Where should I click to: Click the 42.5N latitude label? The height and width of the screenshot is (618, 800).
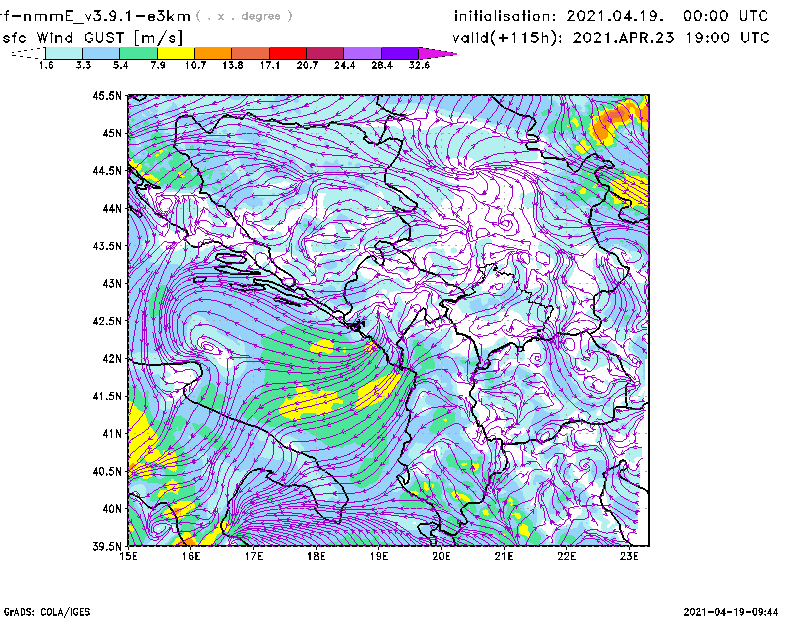(x=107, y=321)
